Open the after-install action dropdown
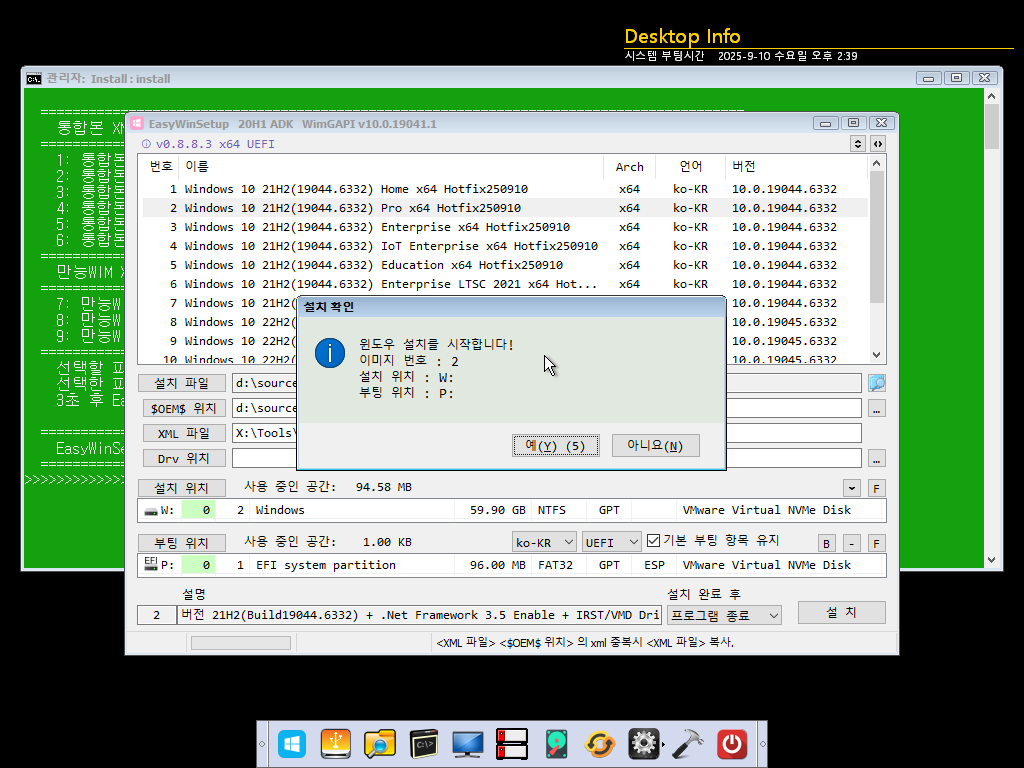1024x768 pixels. pos(724,615)
